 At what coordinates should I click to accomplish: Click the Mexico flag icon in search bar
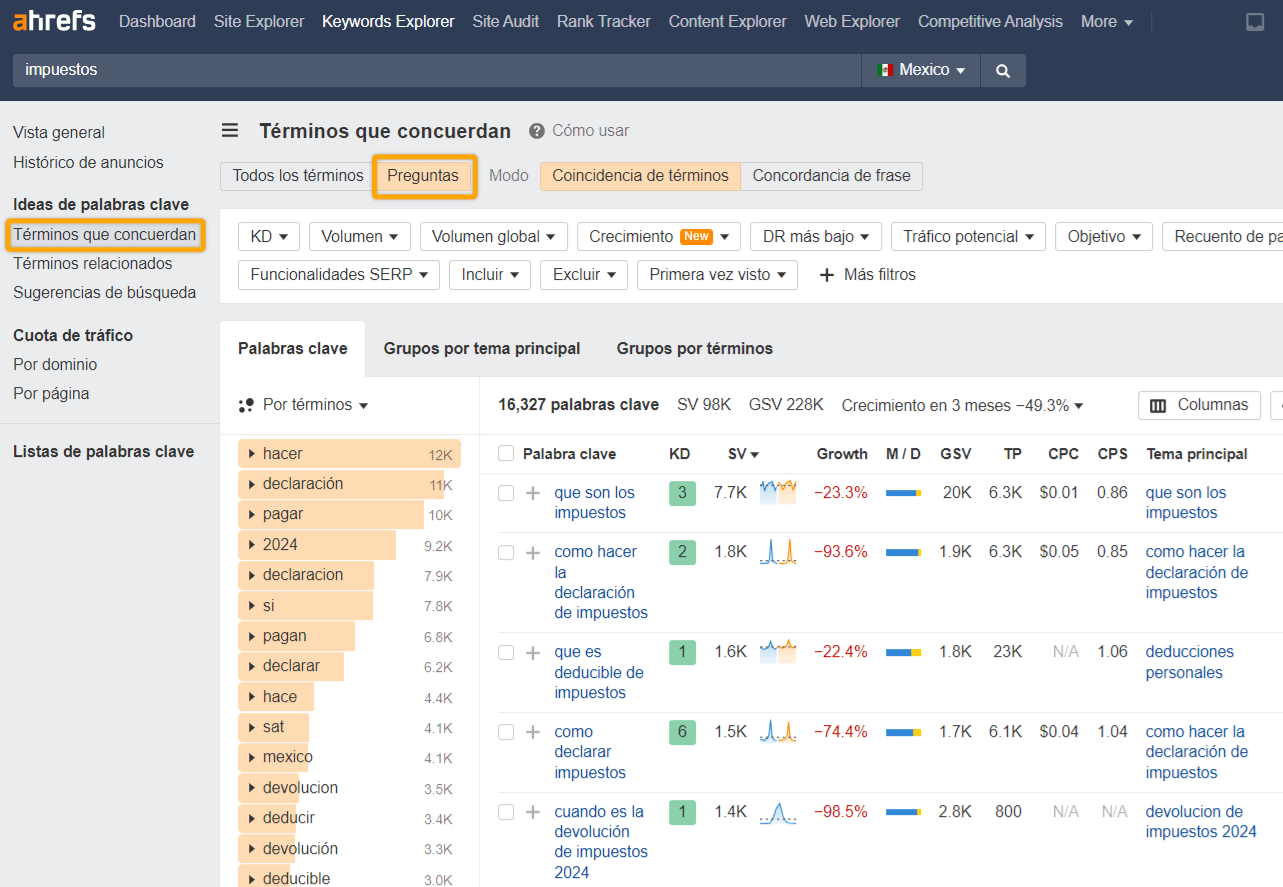coord(886,70)
